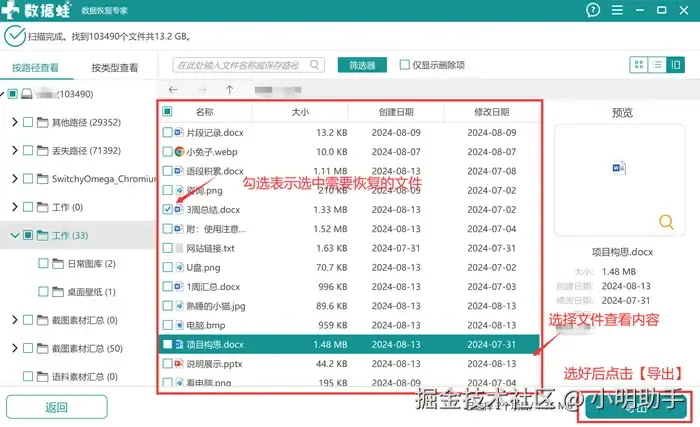Click the PowerPoint icon of 说明展示.pptx
The height and width of the screenshot is (427, 700).
click(179, 364)
